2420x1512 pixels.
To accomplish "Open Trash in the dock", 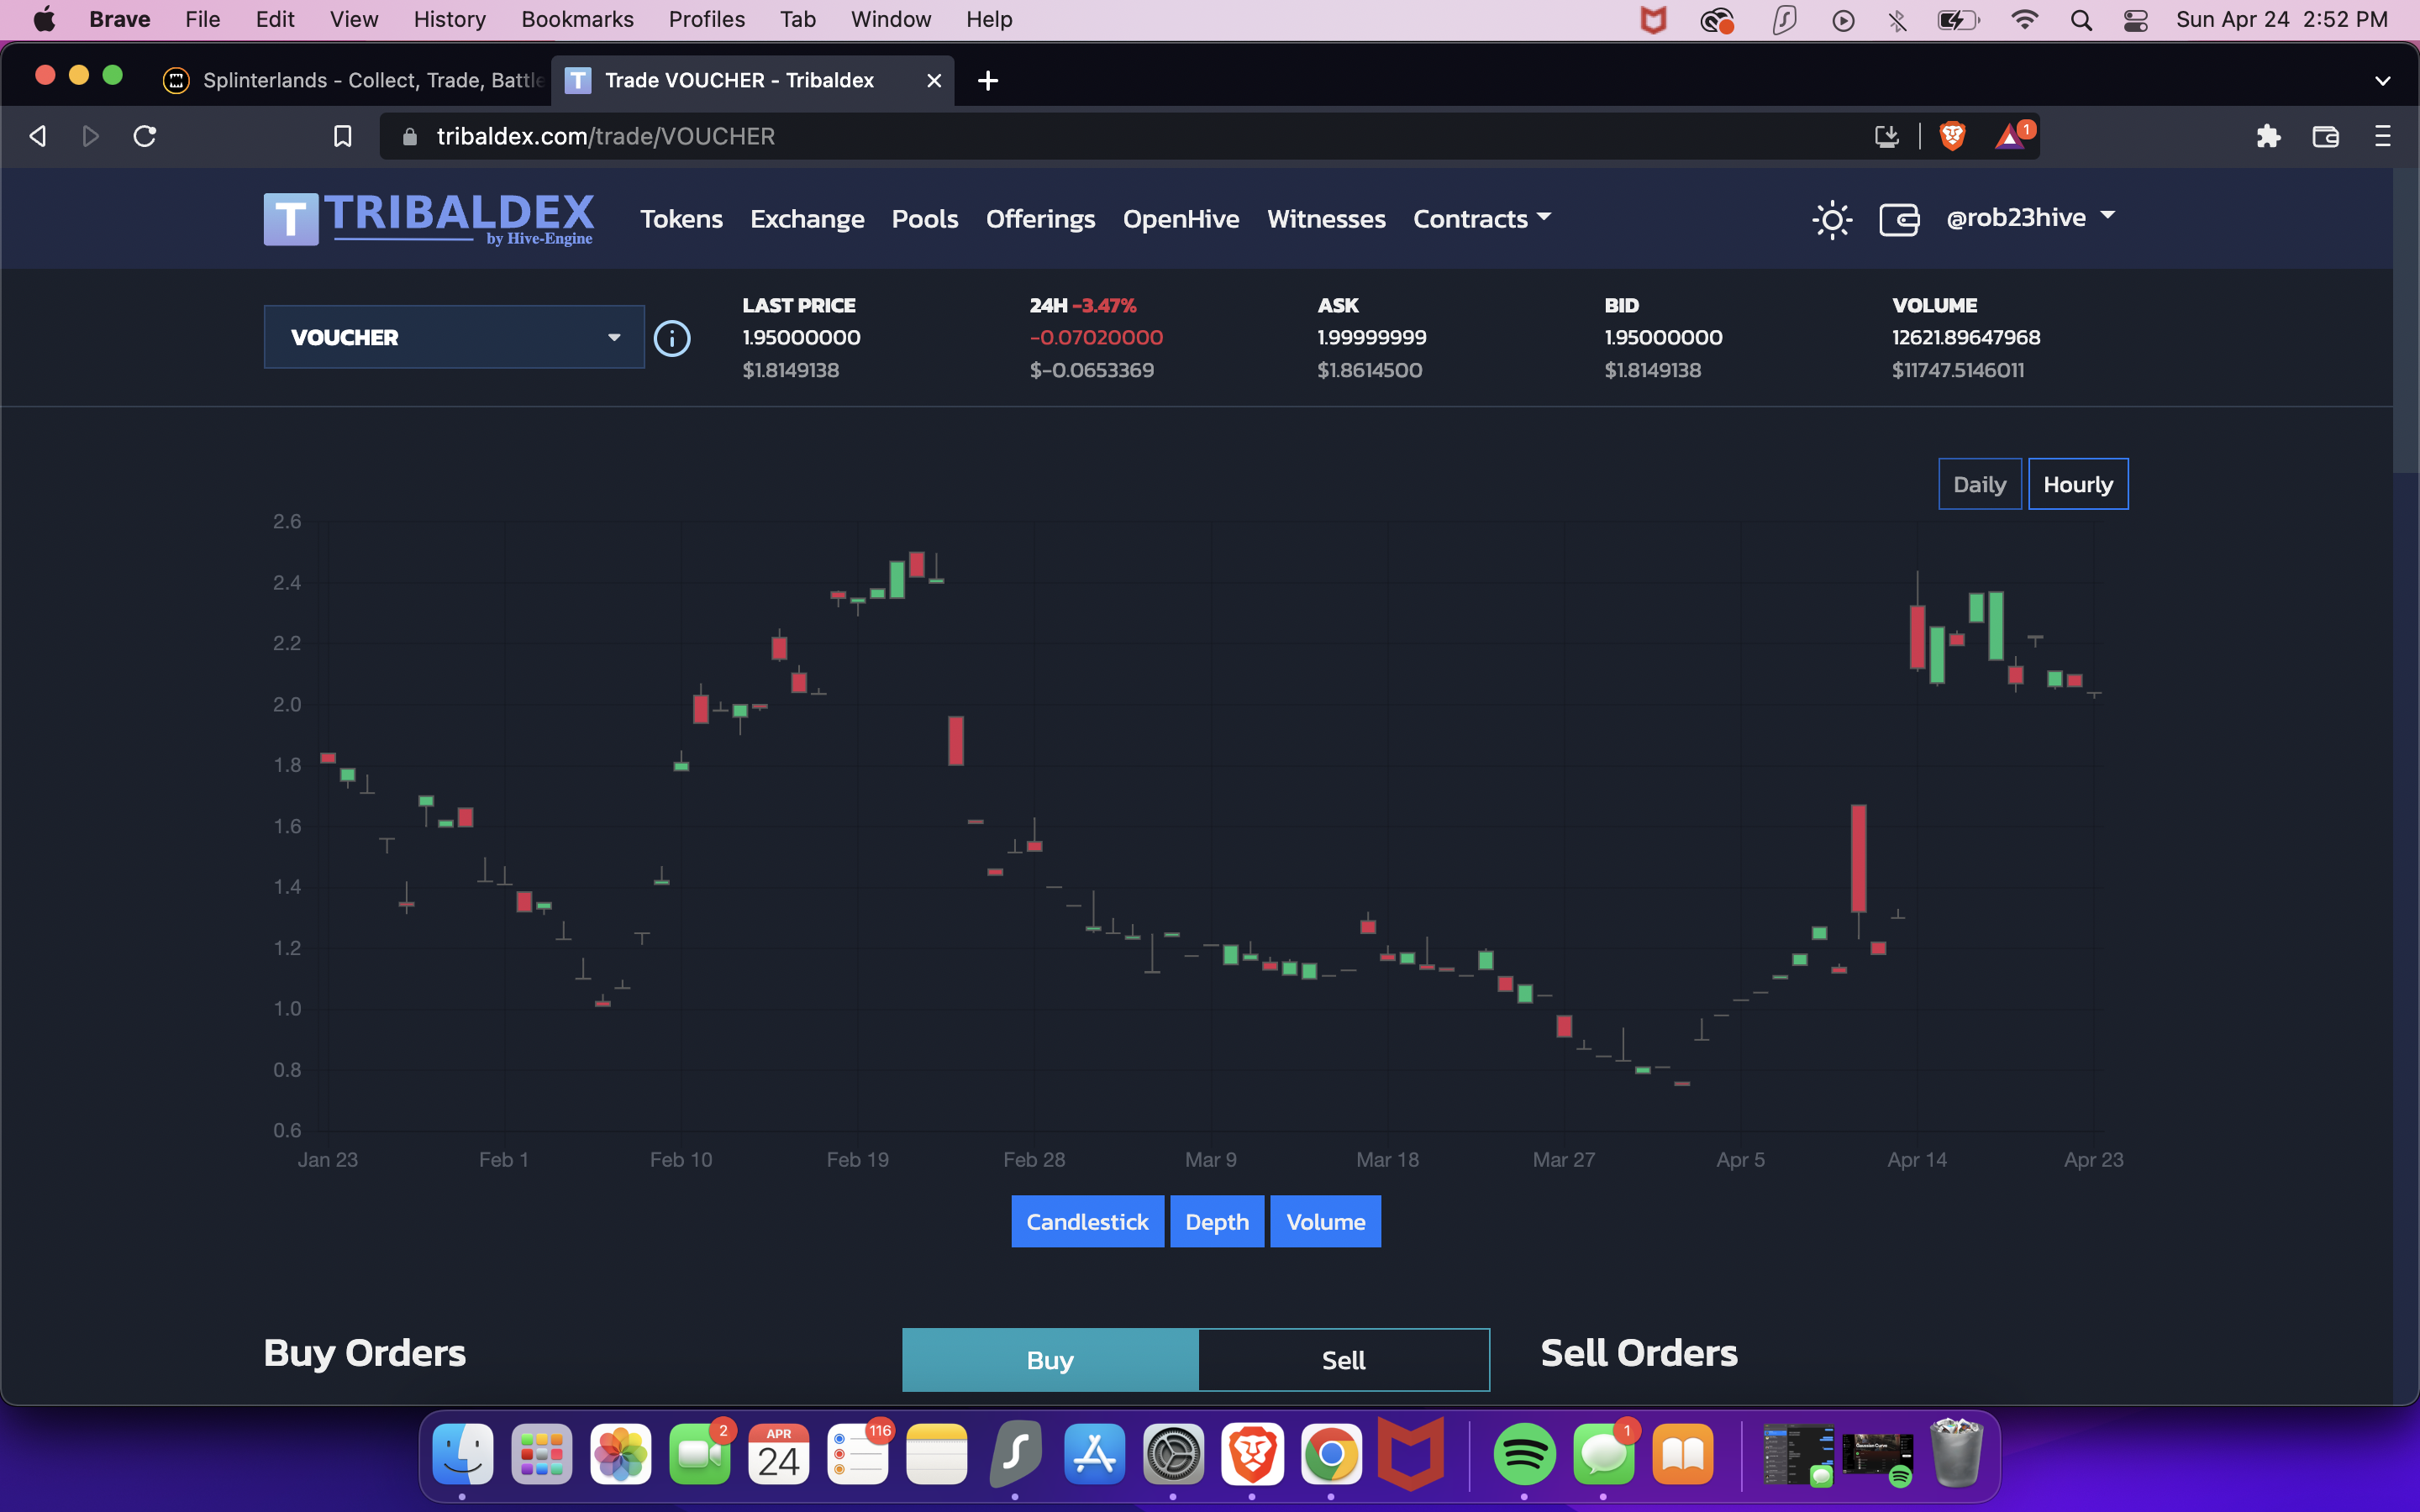I will [1957, 1453].
